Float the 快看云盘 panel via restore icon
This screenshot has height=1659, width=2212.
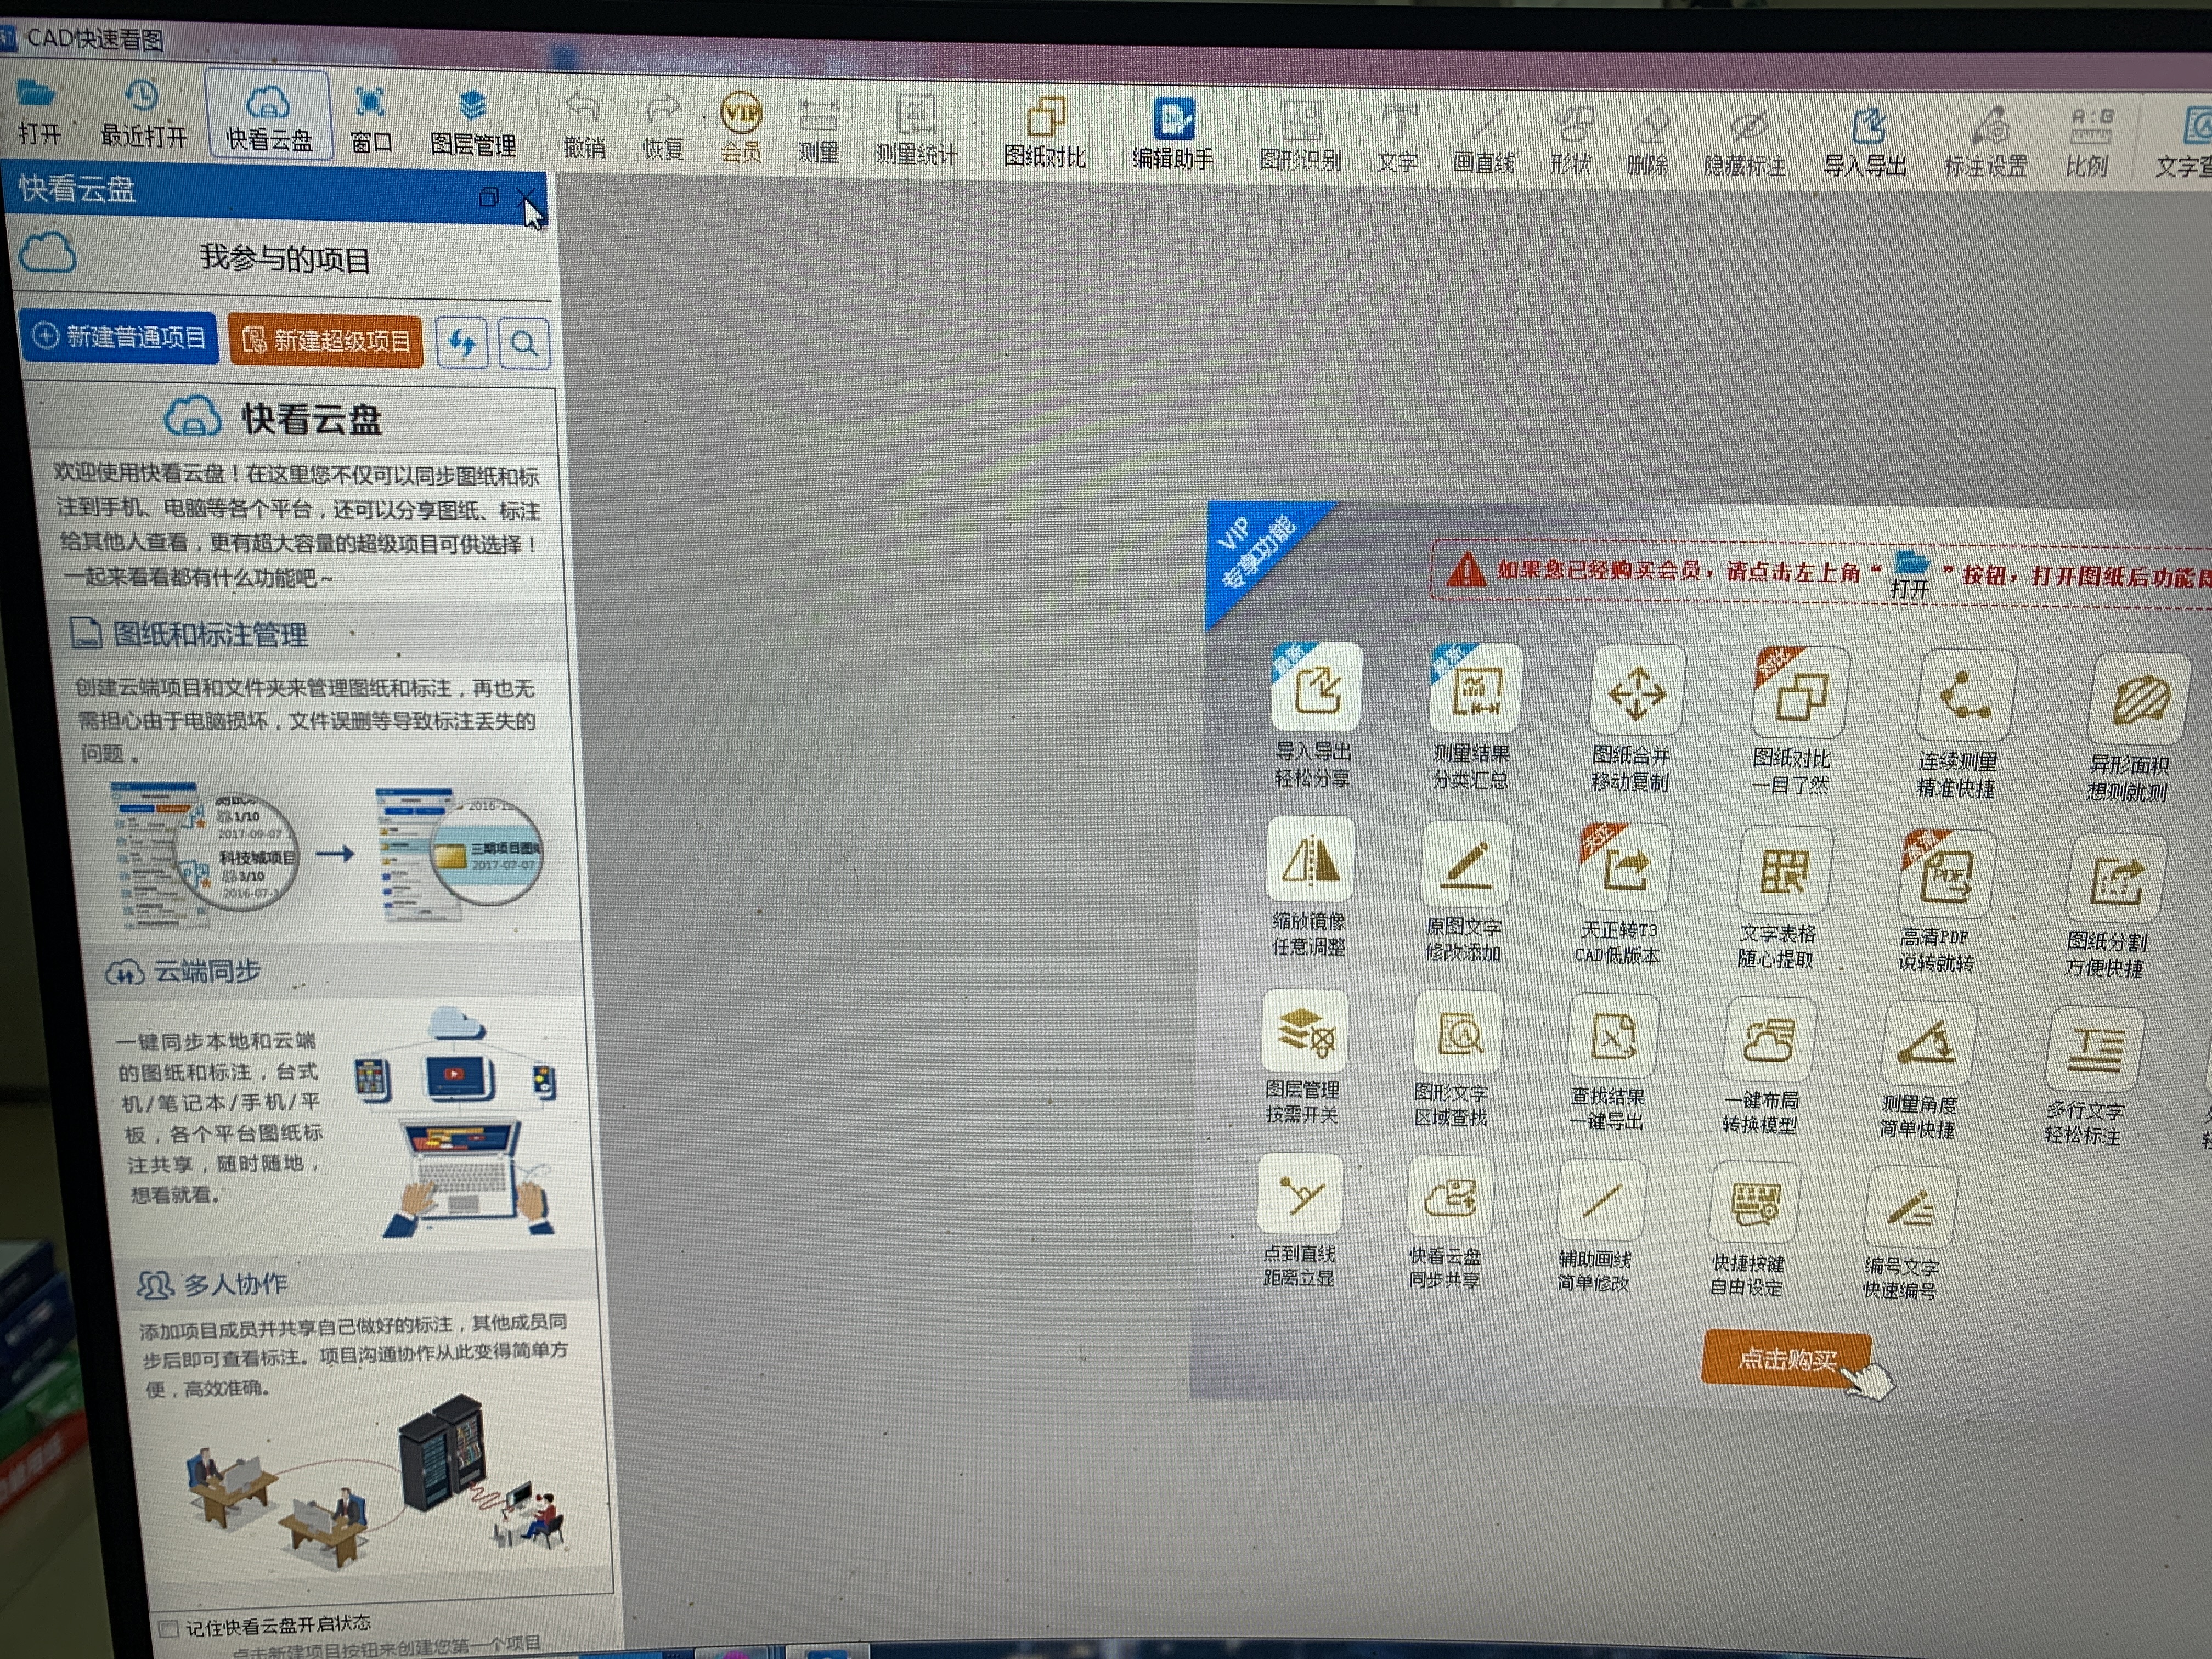pyautogui.click(x=489, y=197)
